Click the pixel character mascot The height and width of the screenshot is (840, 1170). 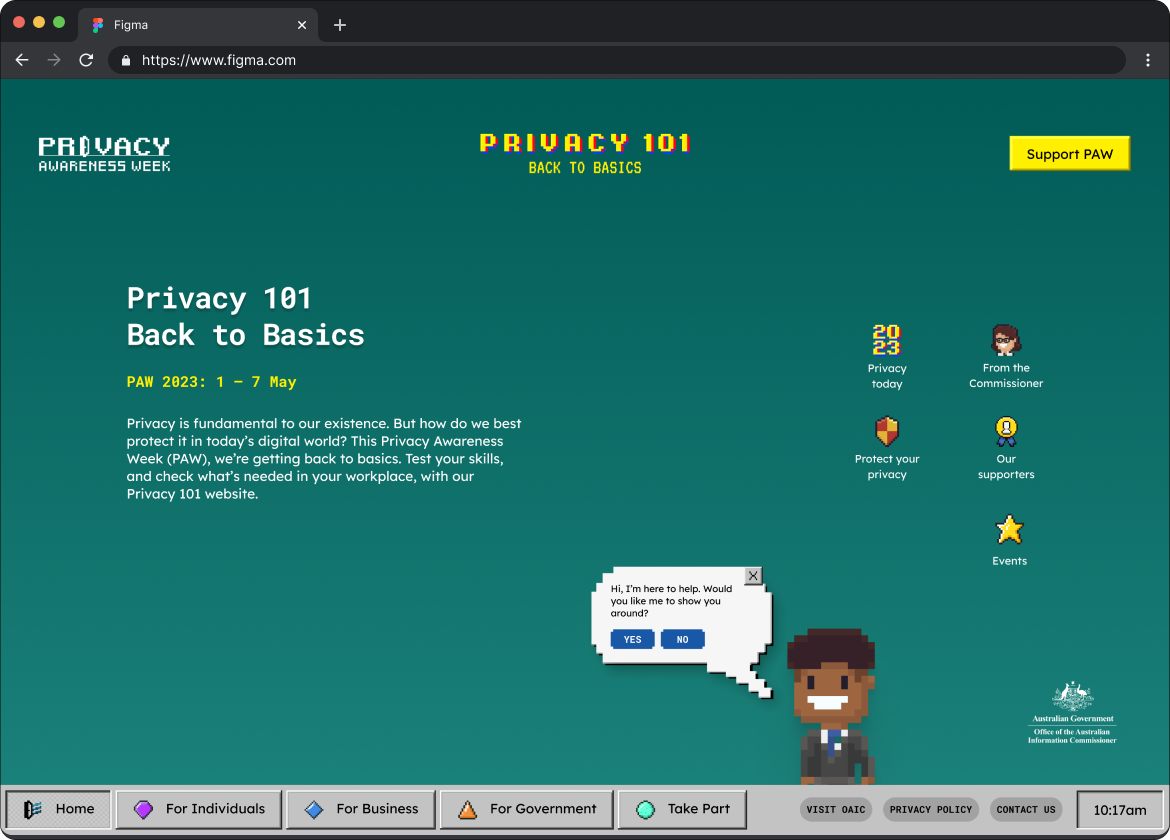[831, 706]
